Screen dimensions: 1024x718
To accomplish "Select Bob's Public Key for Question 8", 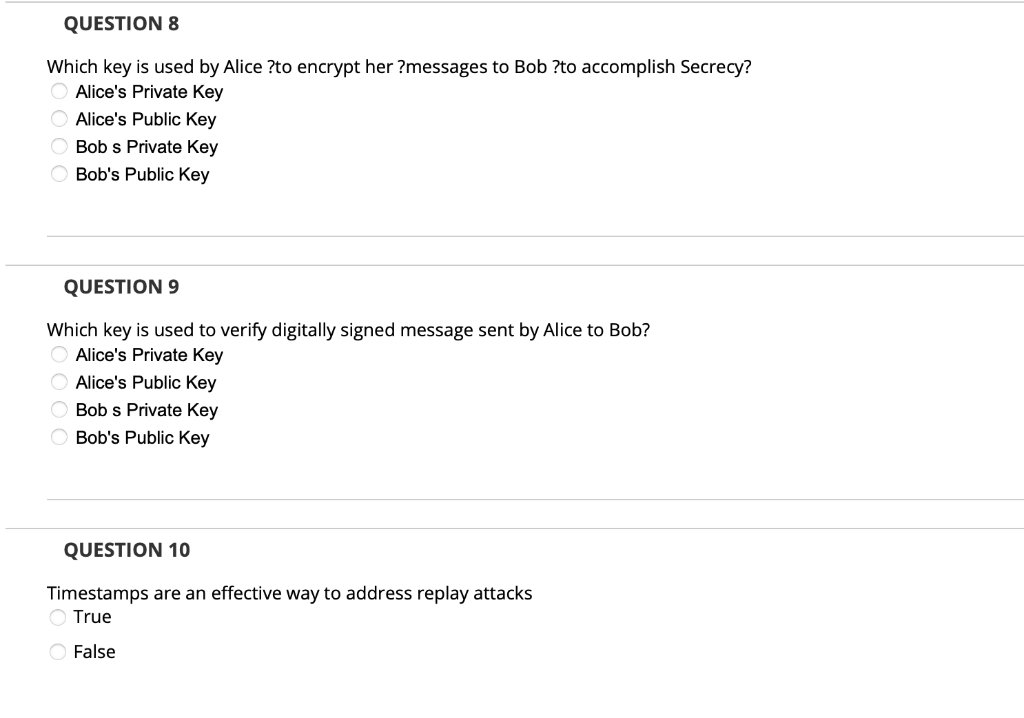I will (58, 173).
